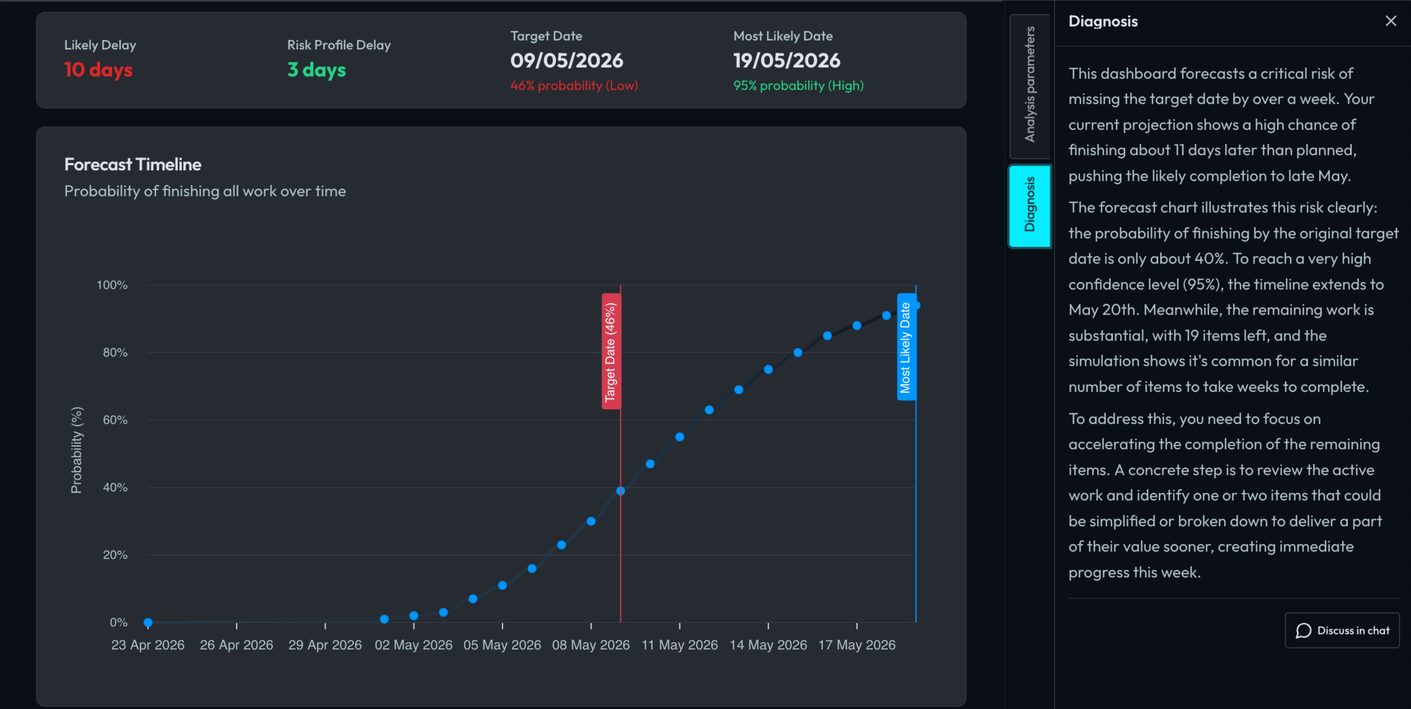Click the 08 May 2026 axis label
Image resolution: width=1411 pixels, height=709 pixels.
tap(591, 645)
